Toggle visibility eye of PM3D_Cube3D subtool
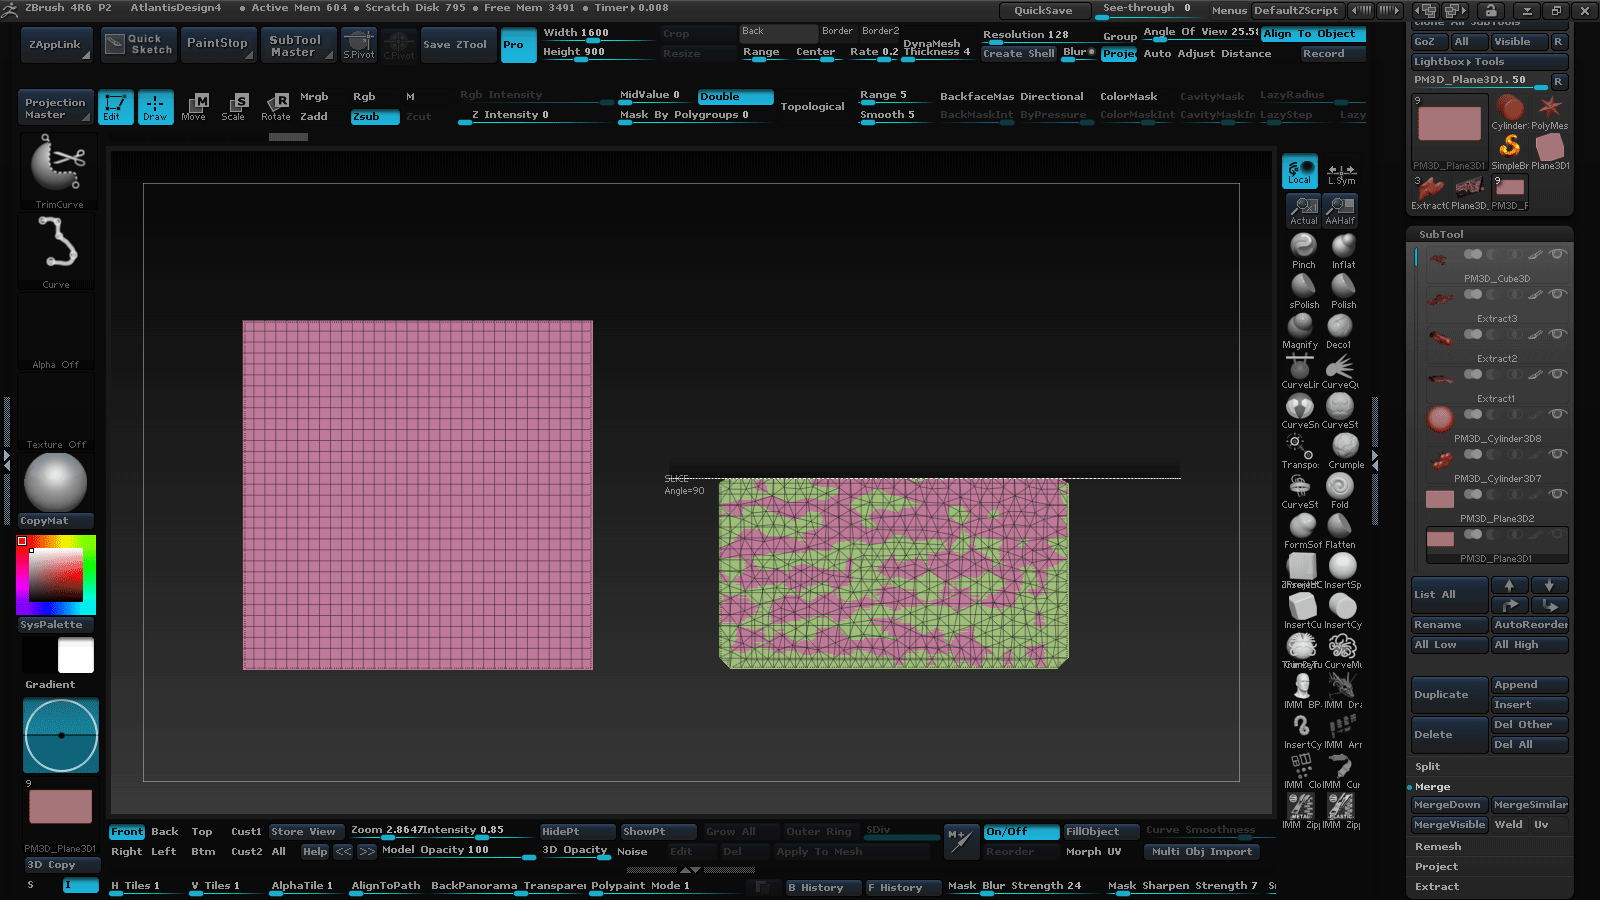The image size is (1600, 900). coord(1557,254)
